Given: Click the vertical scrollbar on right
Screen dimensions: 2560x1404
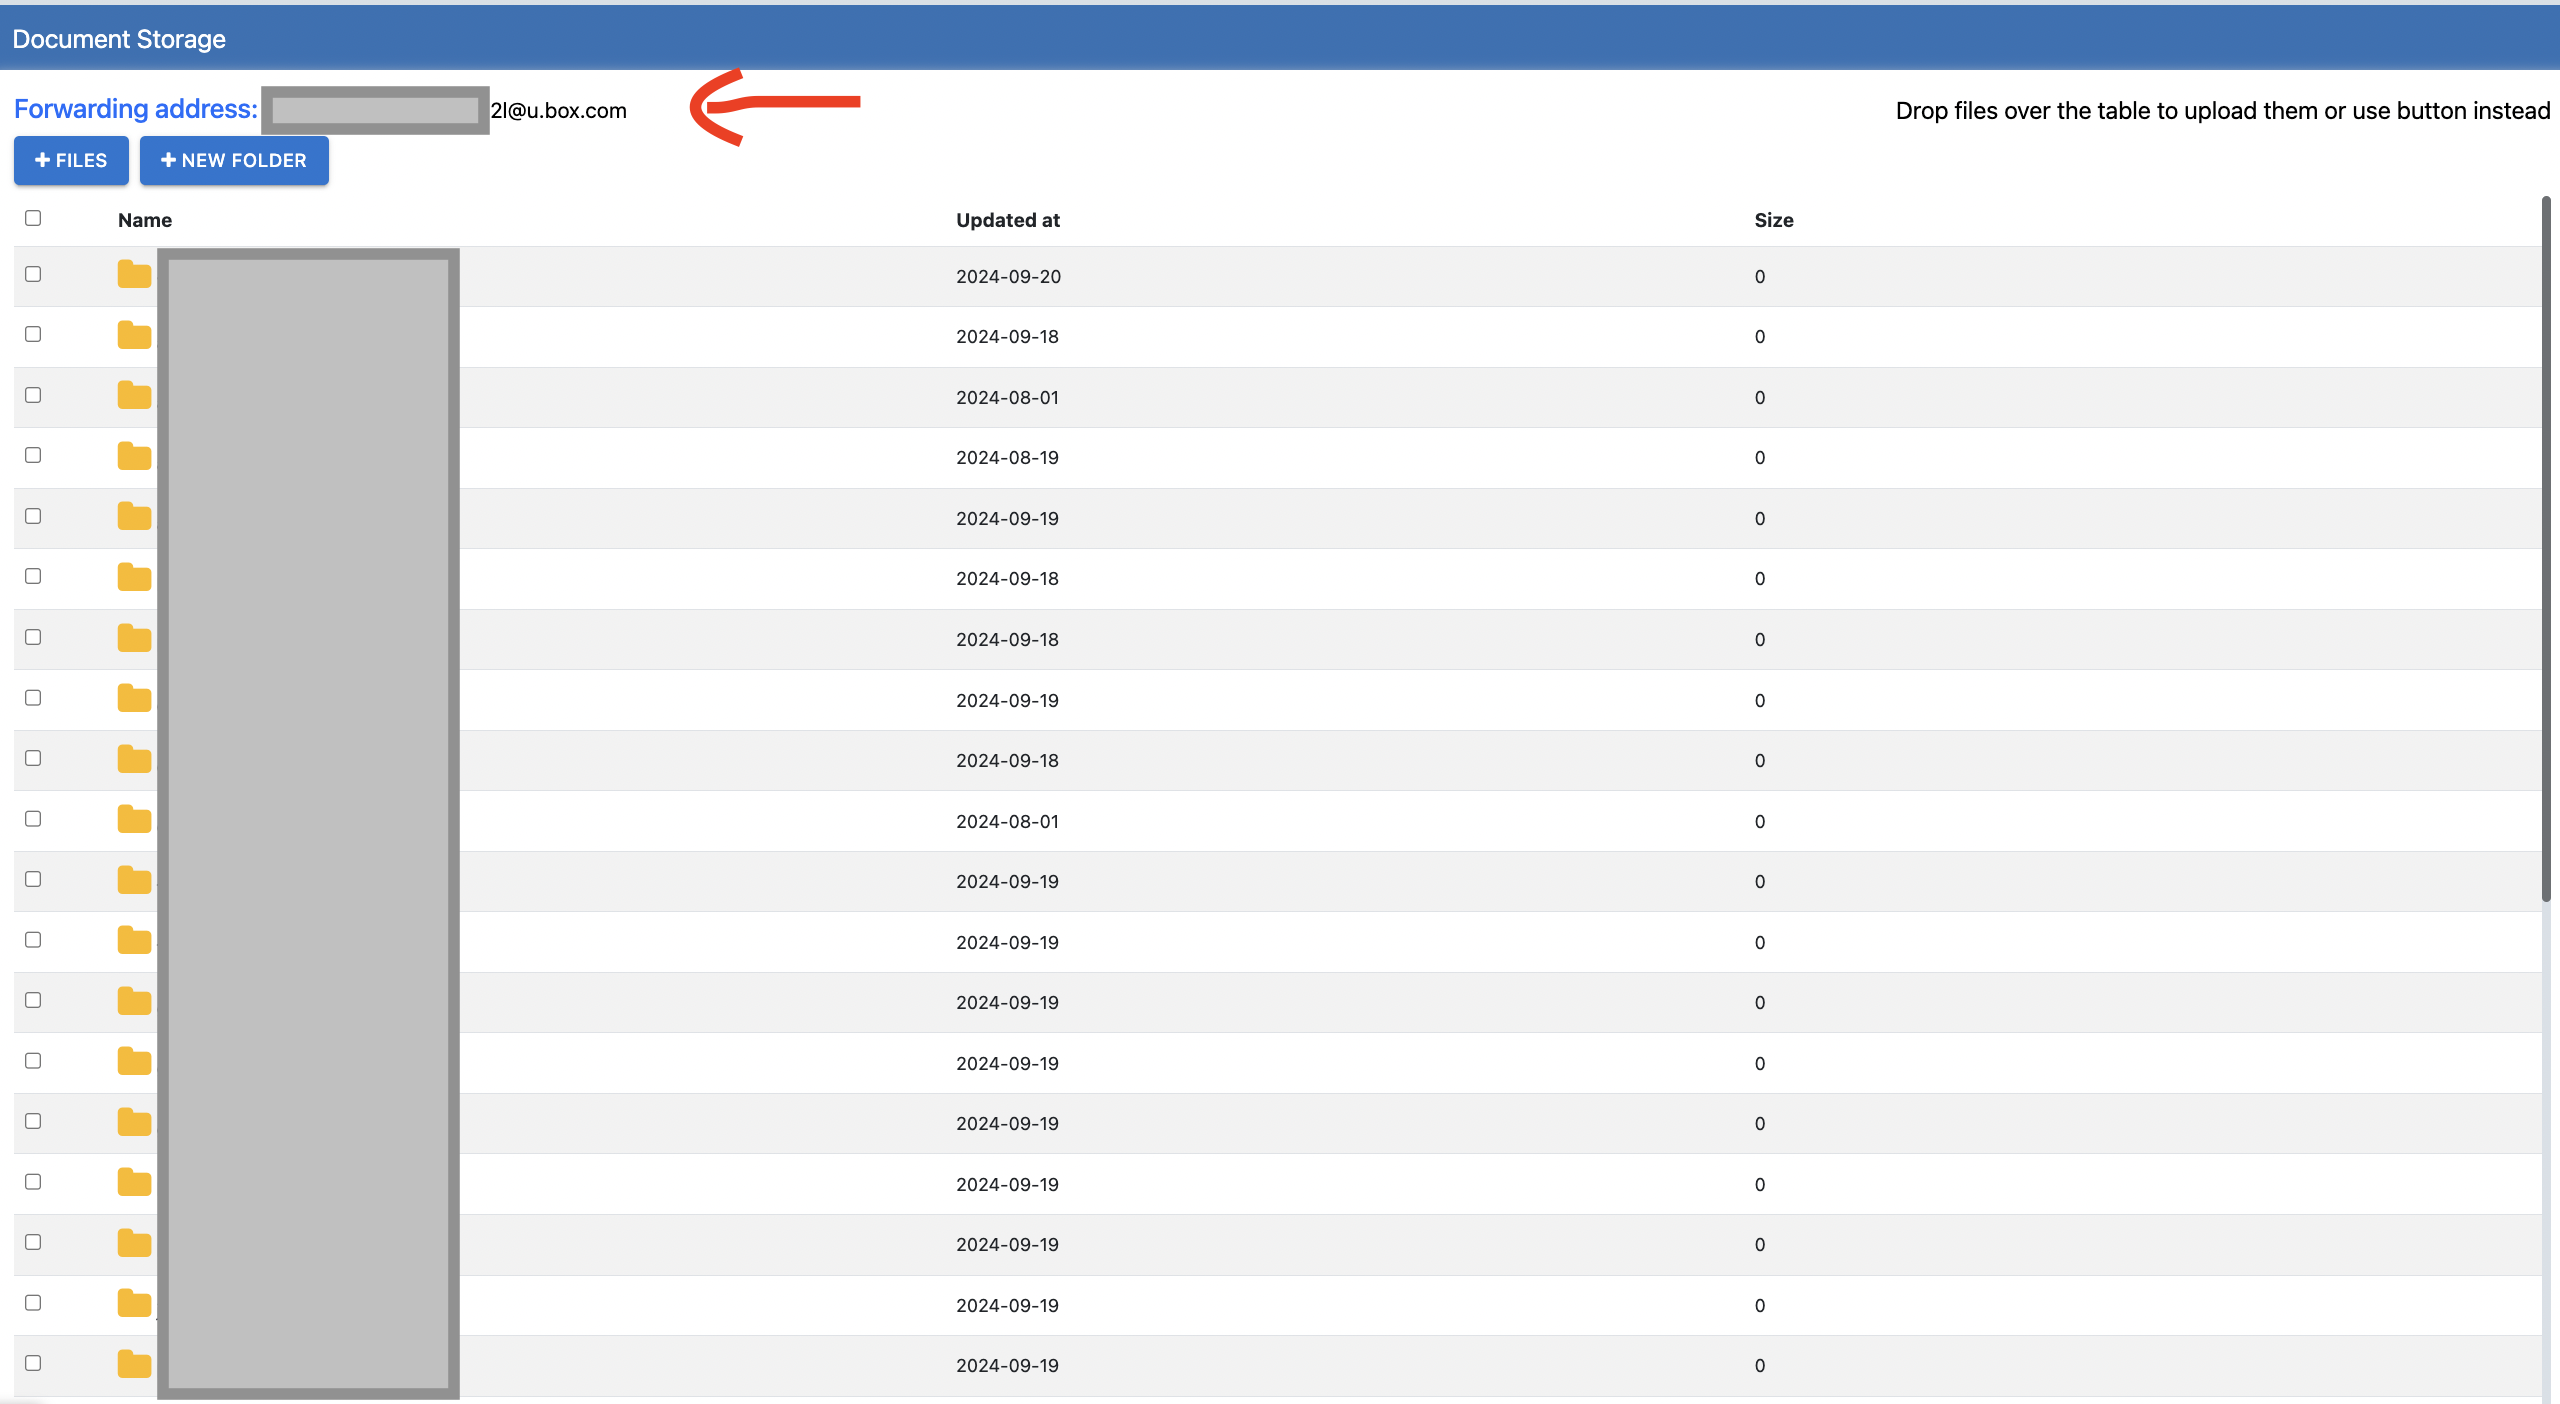Looking at the screenshot, I should (x=2546, y=550).
